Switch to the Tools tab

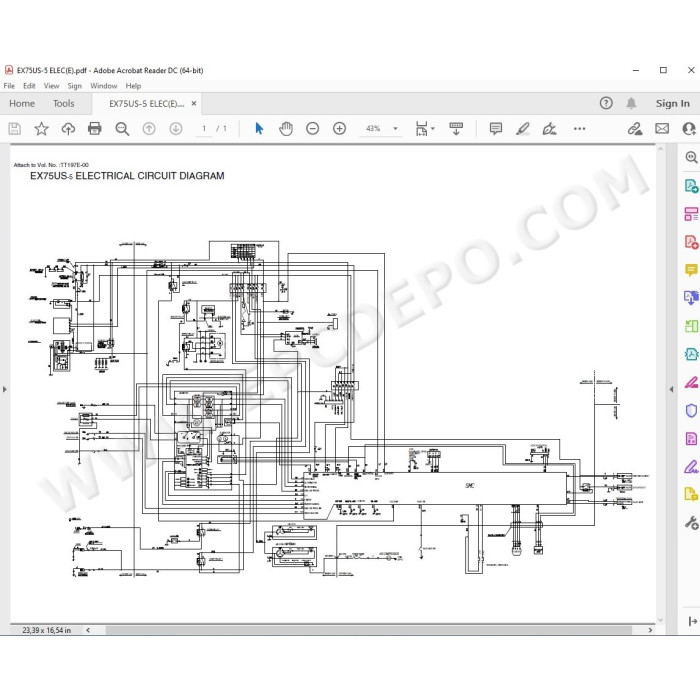coord(63,104)
